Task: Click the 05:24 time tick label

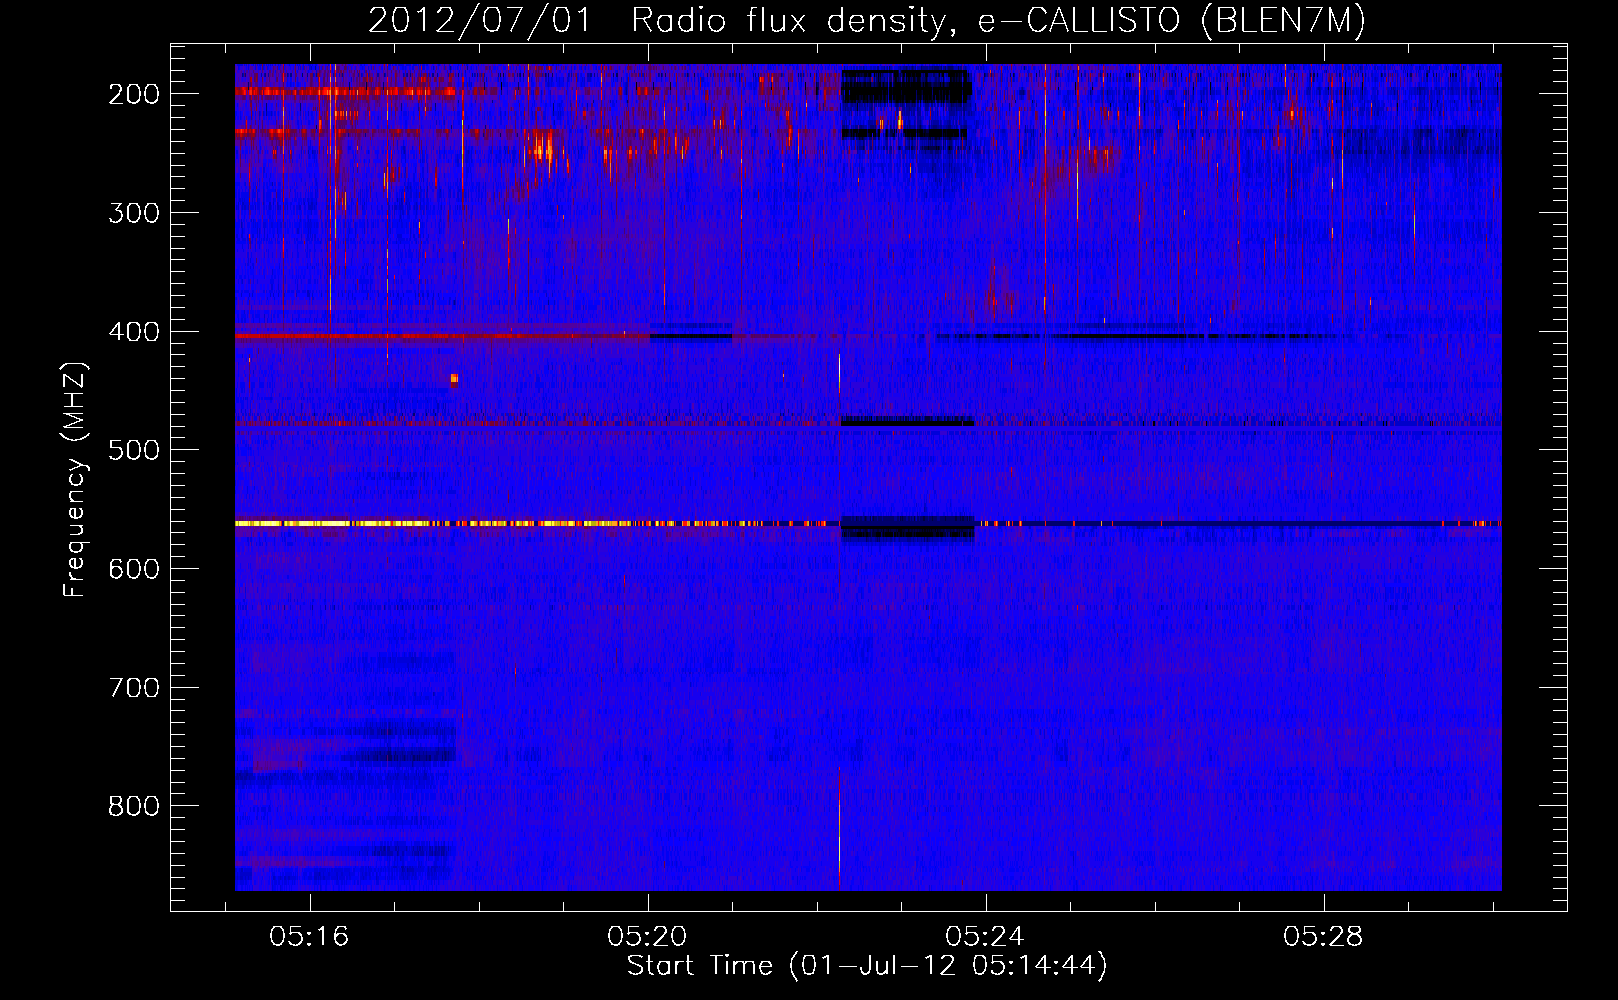Action: (985, 937)
